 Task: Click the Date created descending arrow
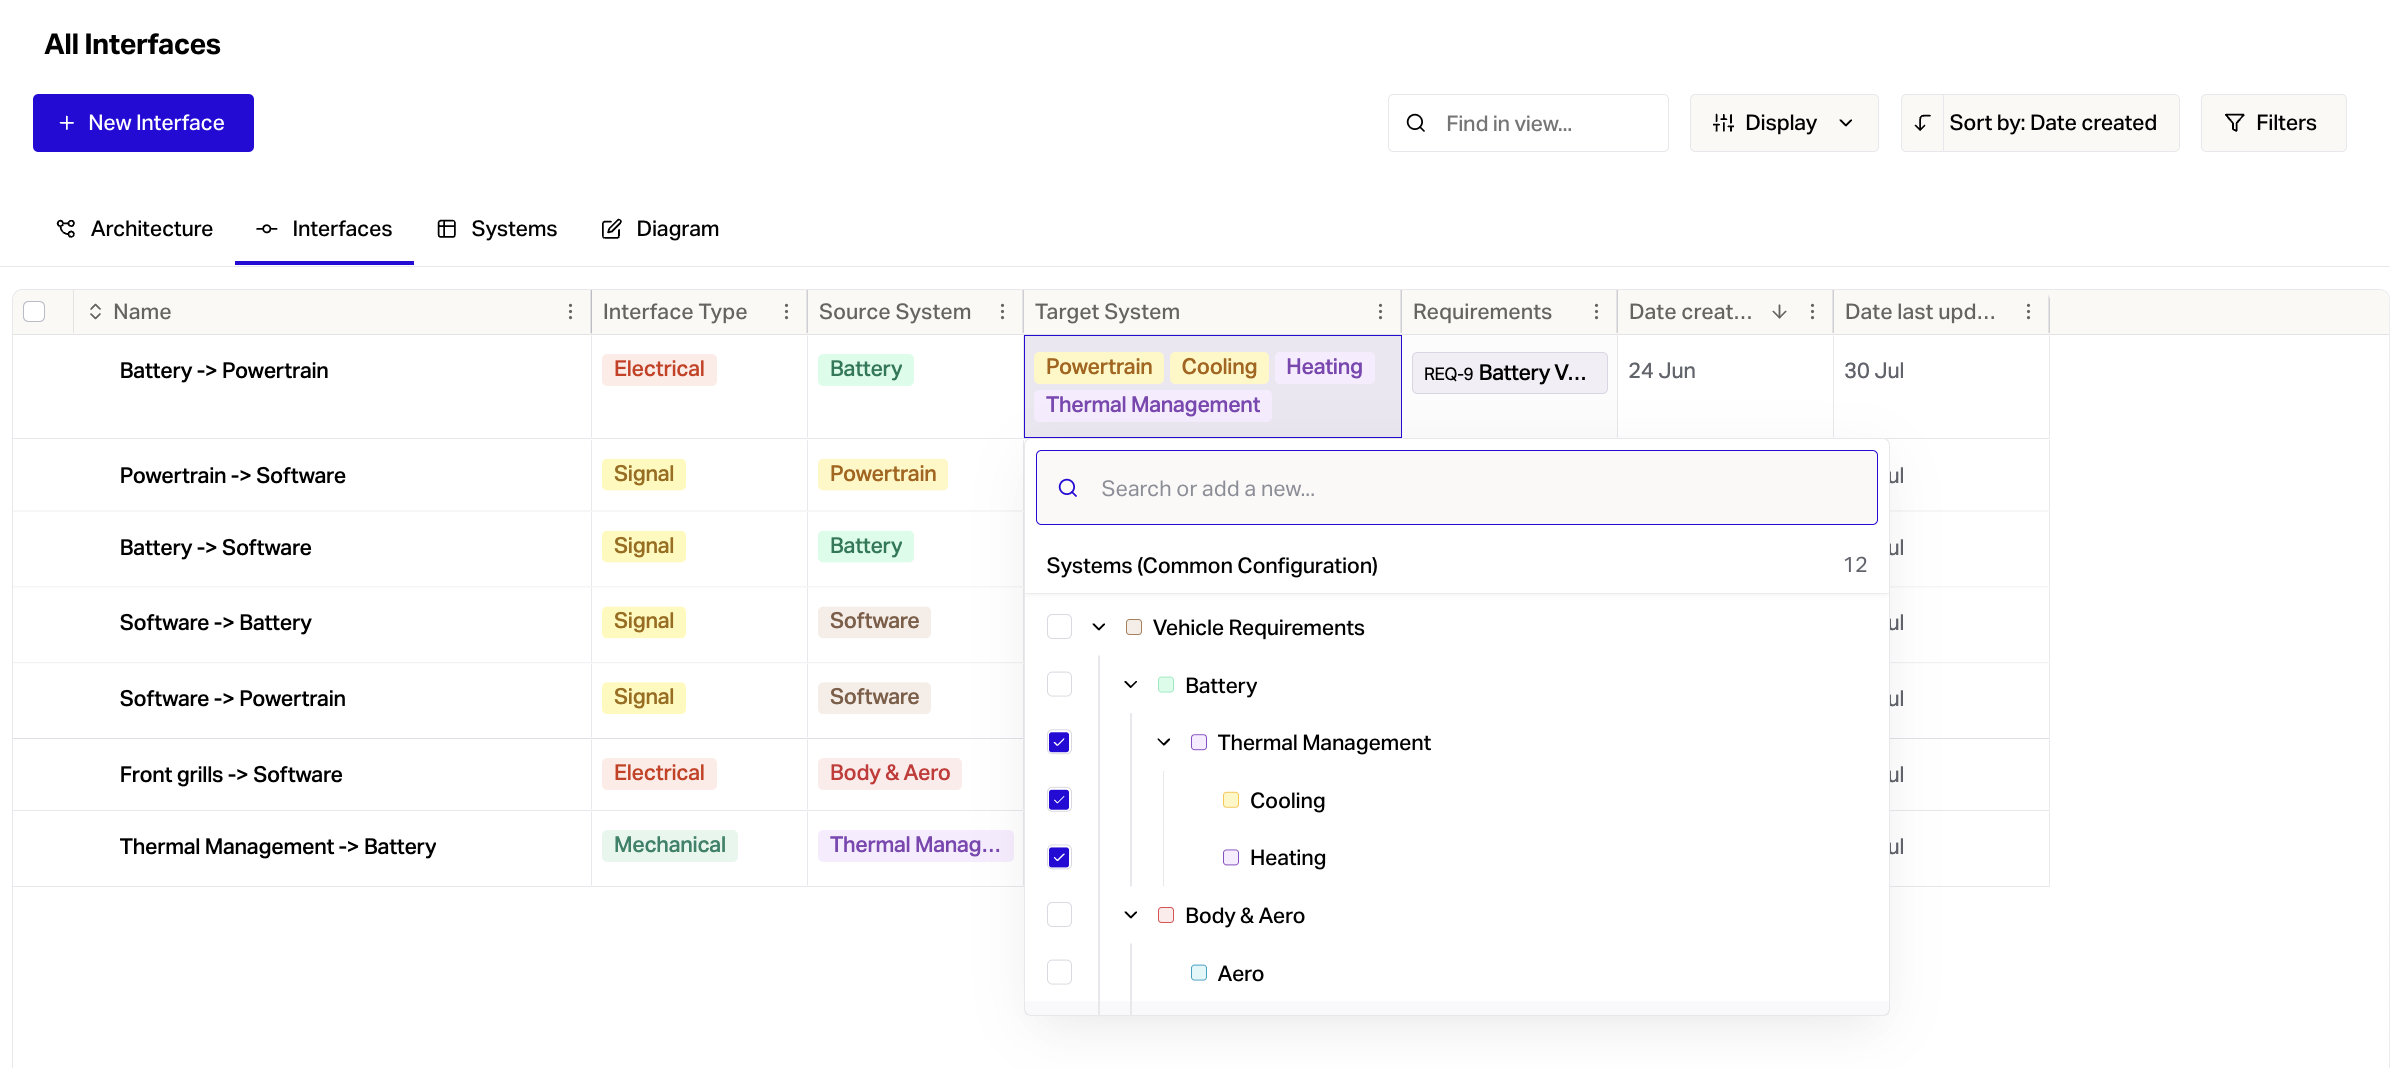point(1779,312)
